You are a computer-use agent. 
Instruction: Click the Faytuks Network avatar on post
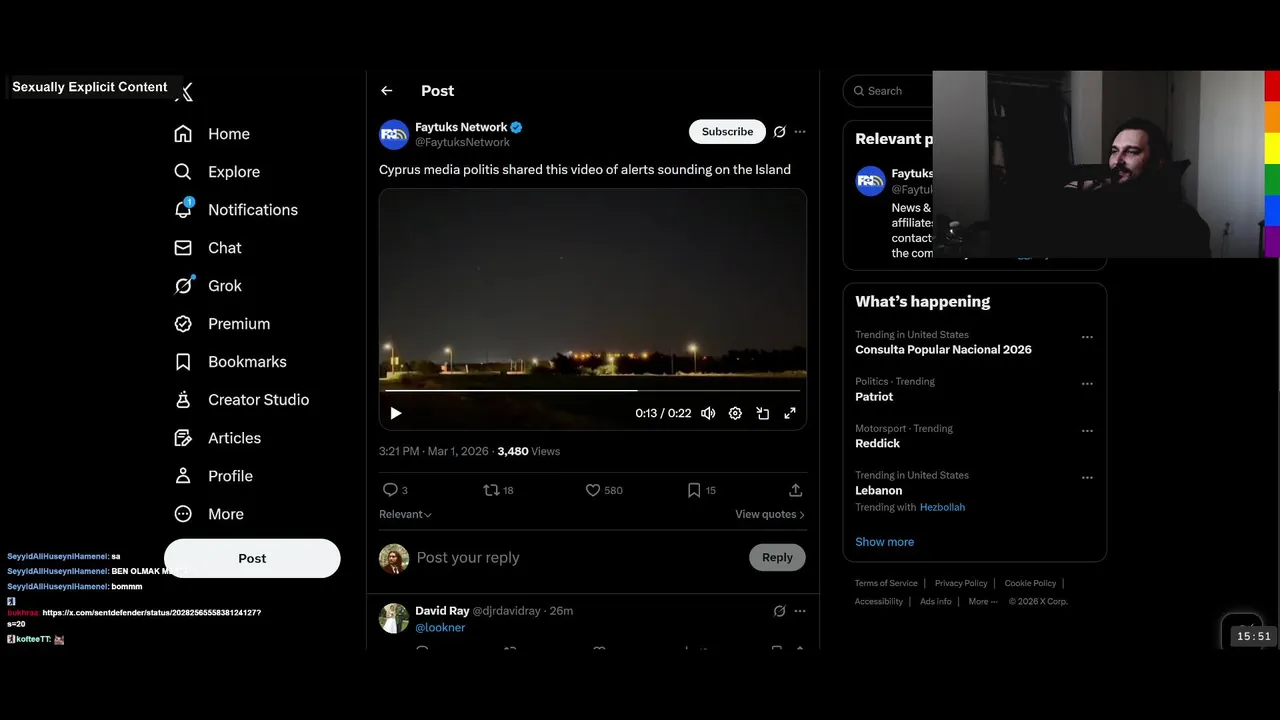394,134
